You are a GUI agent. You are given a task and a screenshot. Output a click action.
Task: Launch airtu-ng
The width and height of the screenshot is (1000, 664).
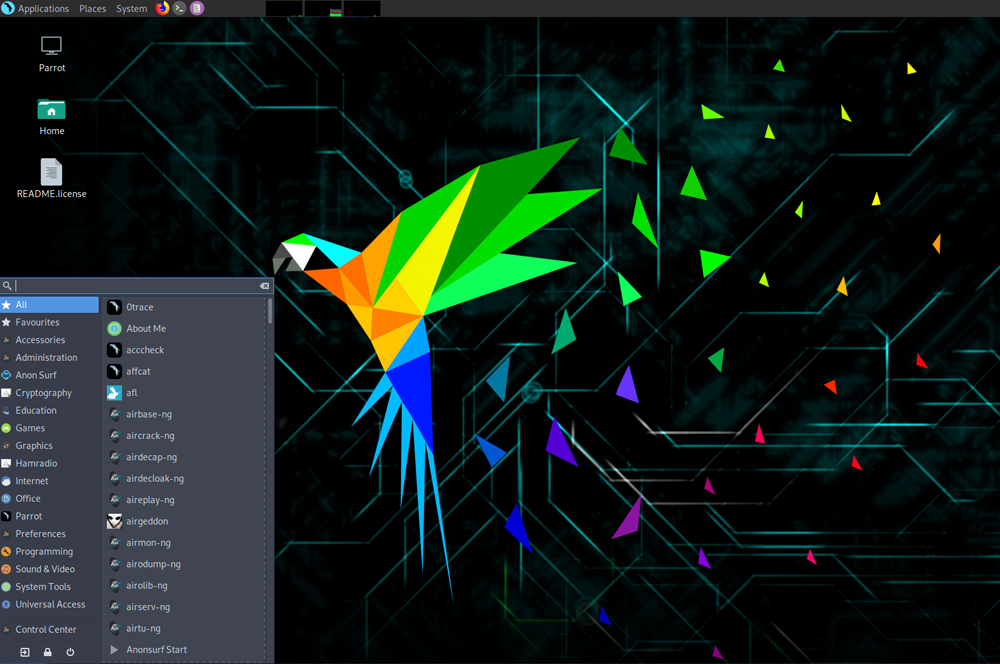coord(185,628)
